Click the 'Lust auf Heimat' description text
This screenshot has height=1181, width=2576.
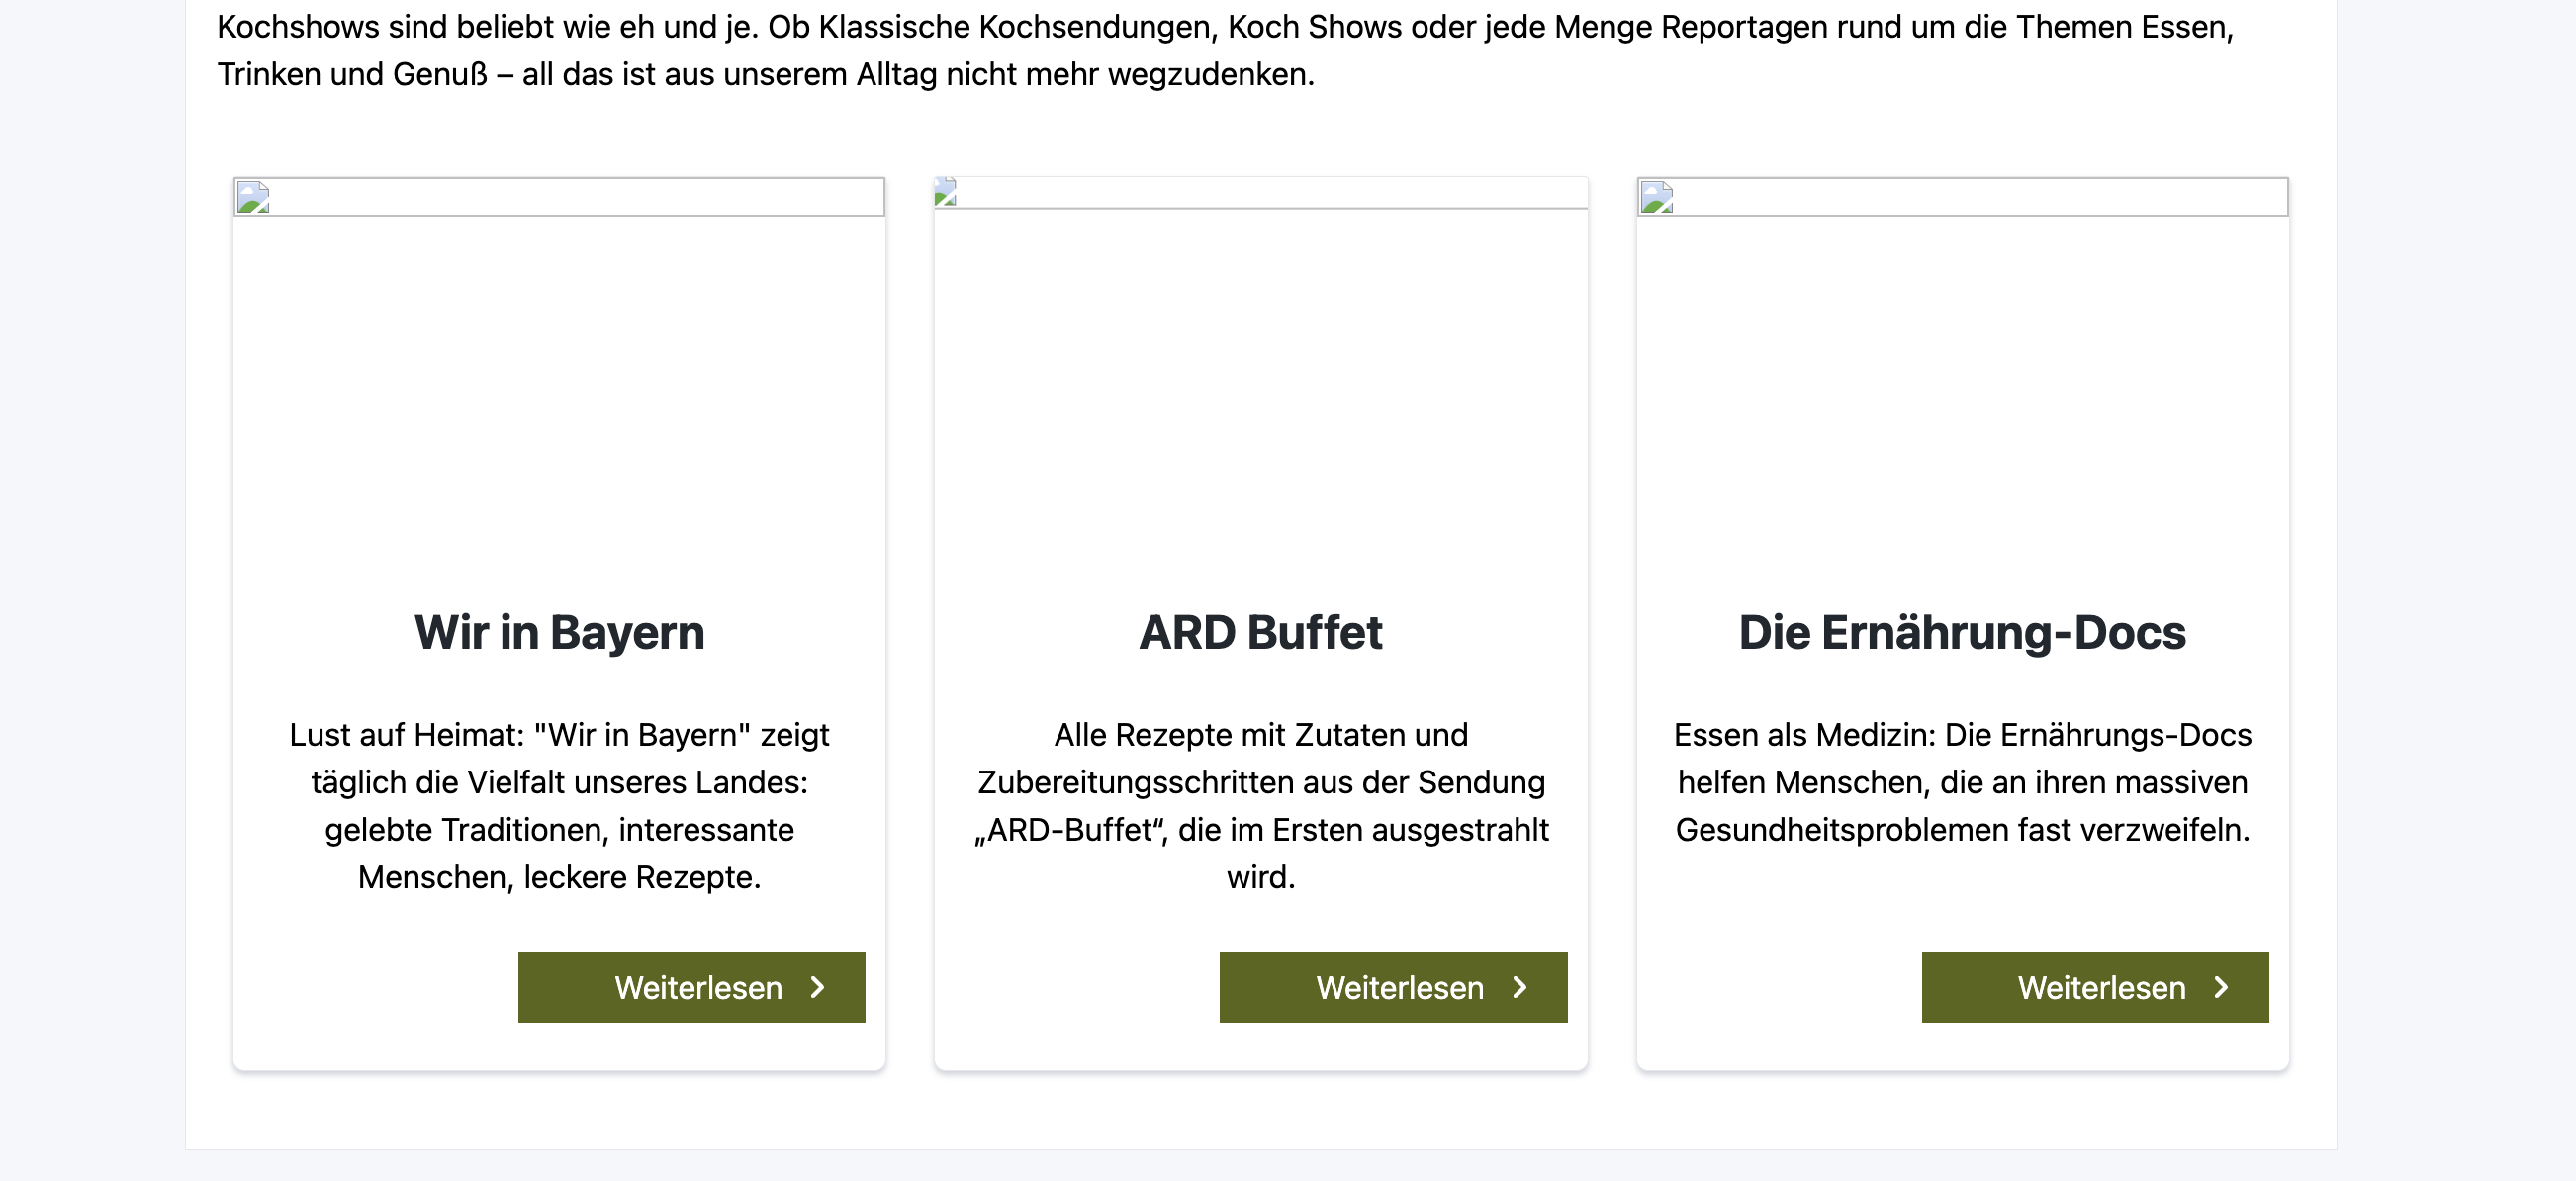[559, 805]
